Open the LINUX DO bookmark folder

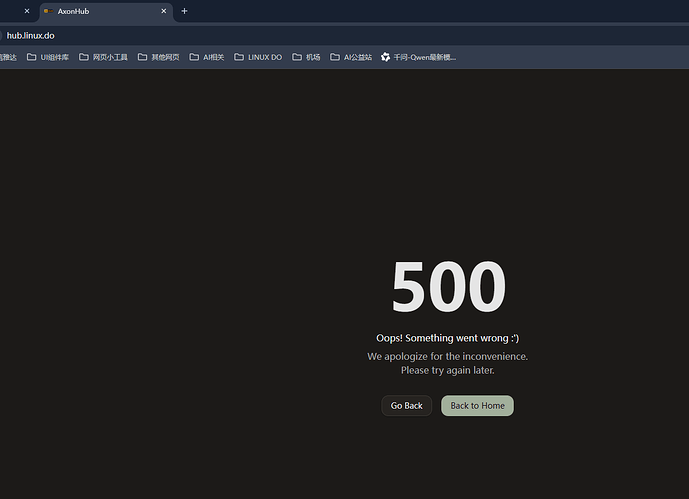tap(258, 57)
